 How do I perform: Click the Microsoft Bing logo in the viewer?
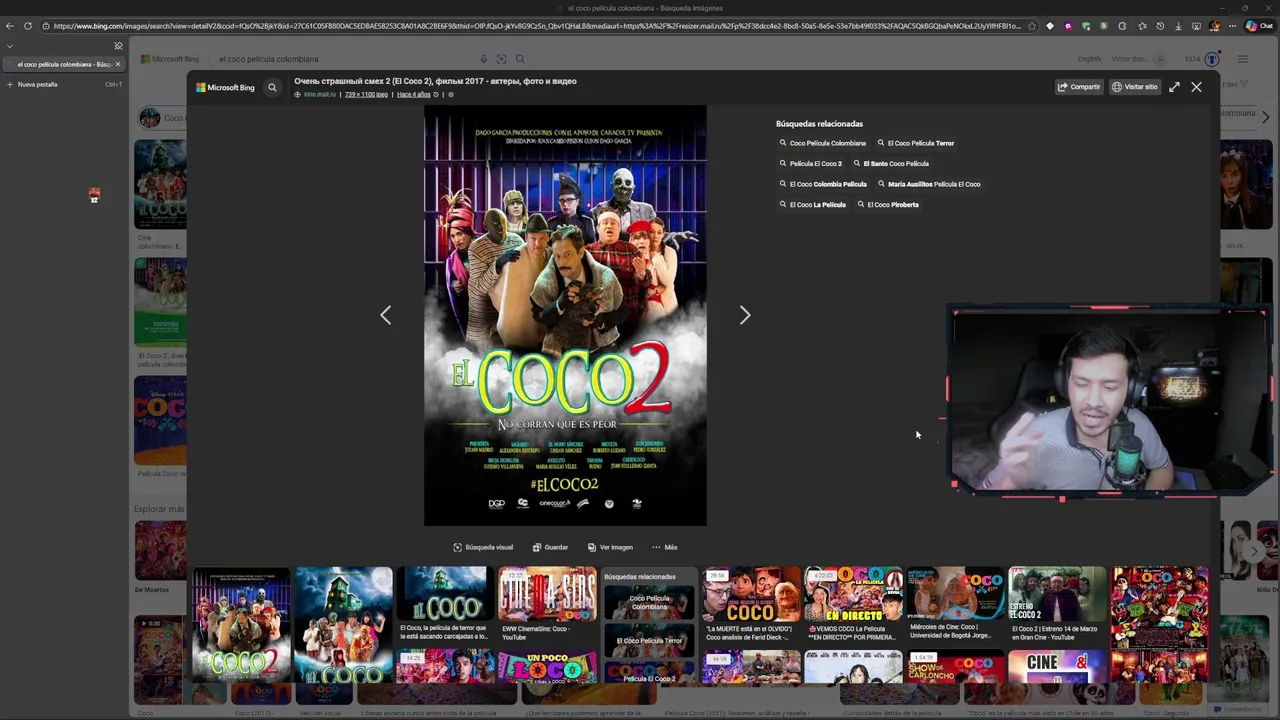tap(225, 87)
